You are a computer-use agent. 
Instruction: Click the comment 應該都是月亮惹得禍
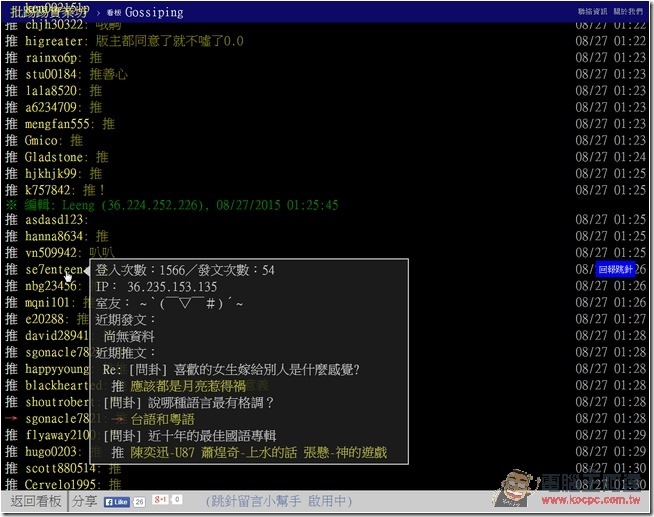(188, 386)
